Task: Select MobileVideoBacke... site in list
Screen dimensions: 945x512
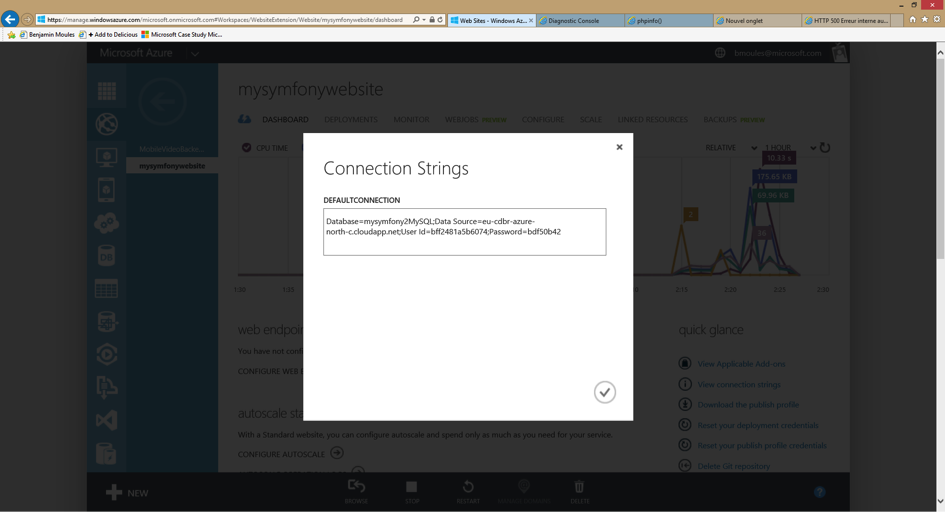Action: [172, 149]
